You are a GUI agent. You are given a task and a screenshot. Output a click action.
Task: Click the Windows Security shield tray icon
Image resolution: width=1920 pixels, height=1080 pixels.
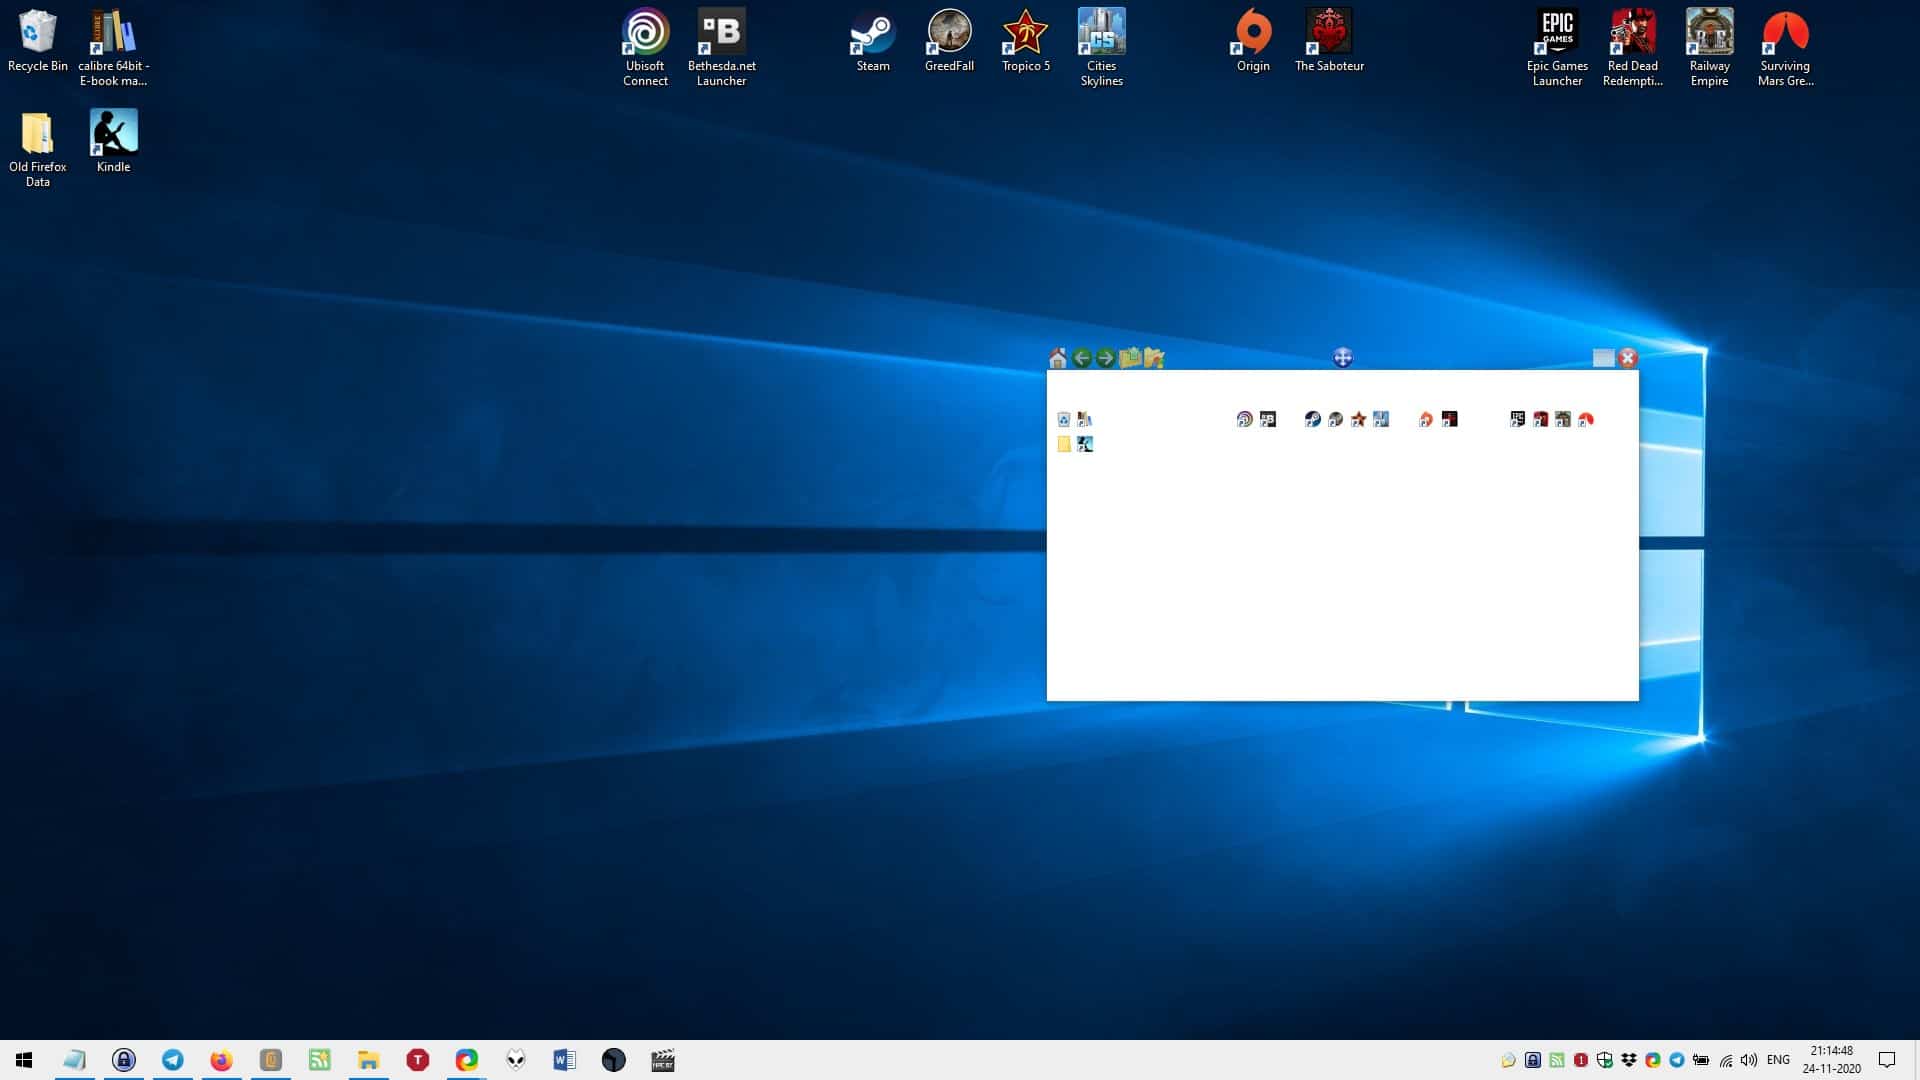(x=1605, y=1060)
